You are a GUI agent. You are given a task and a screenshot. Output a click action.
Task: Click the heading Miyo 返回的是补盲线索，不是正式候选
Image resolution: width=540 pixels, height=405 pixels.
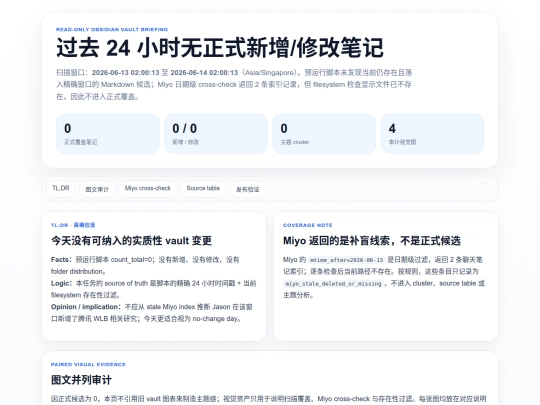372,240
